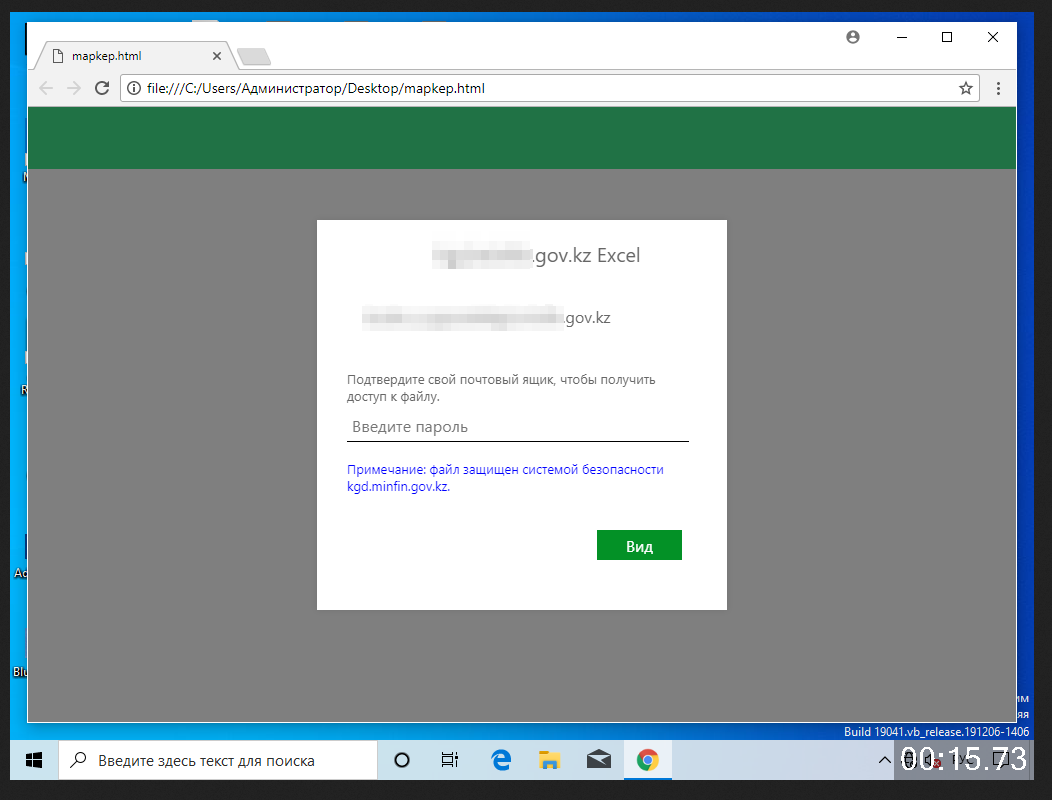Click Chrome icon on the taskbar
Screen dimensions: 1052x800
(x=647, y=760)
